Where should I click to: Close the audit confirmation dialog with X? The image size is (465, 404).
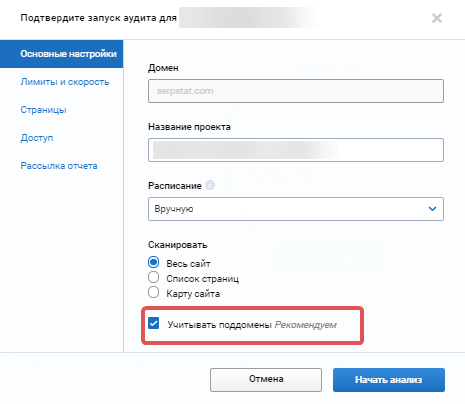point(437,18)
